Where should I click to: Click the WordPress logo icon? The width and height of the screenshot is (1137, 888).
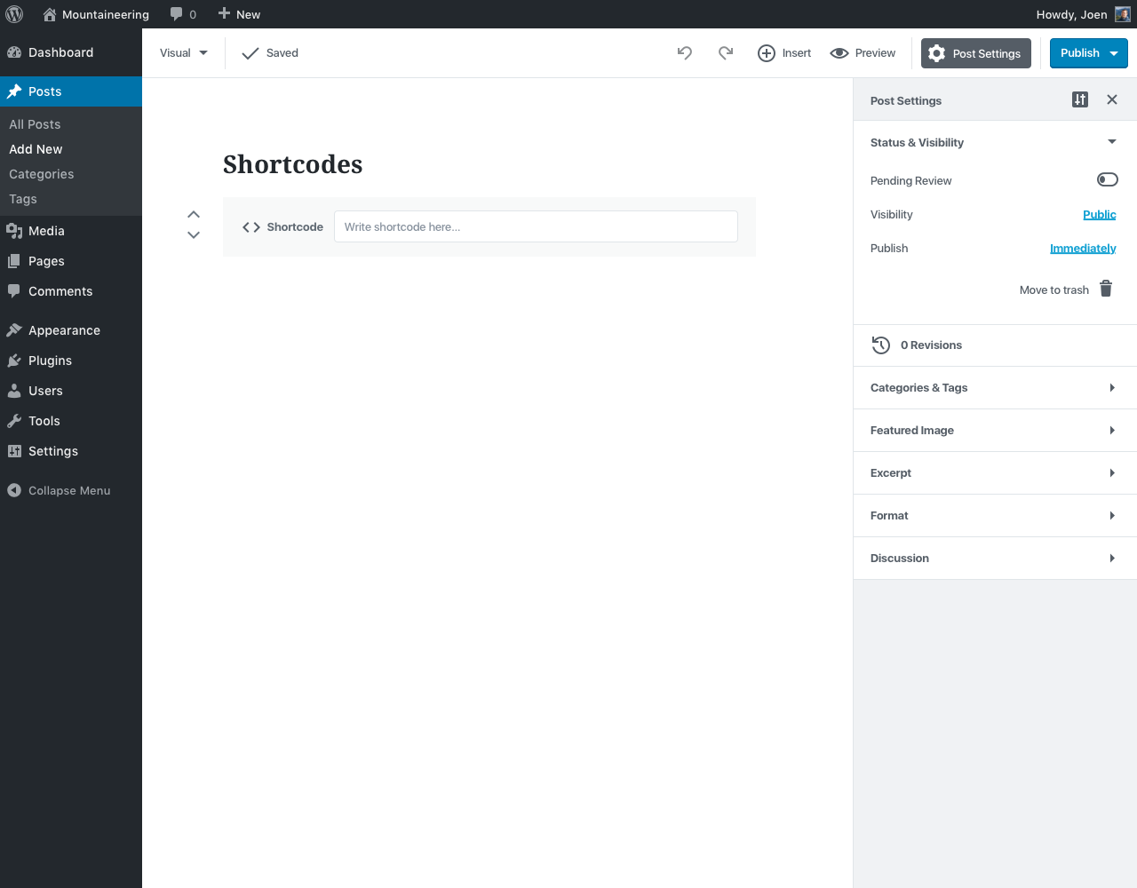[15, 14]
